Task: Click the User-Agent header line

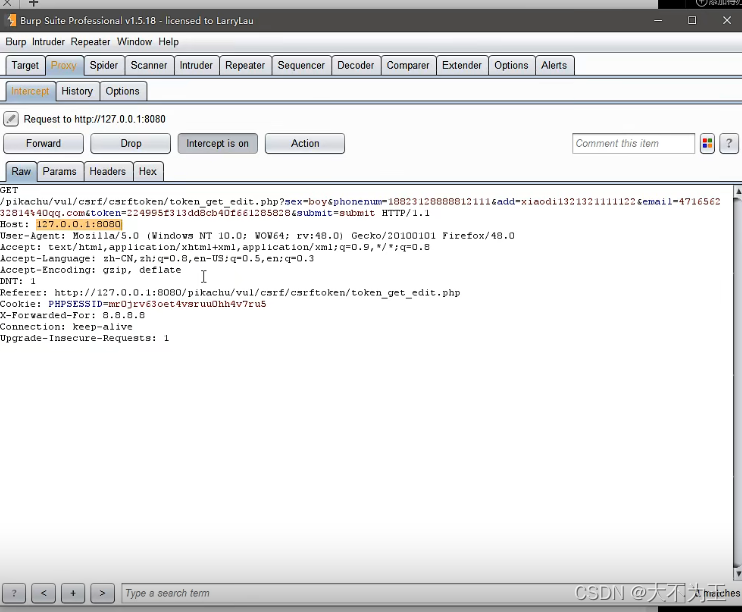Action: coord(257,236)
